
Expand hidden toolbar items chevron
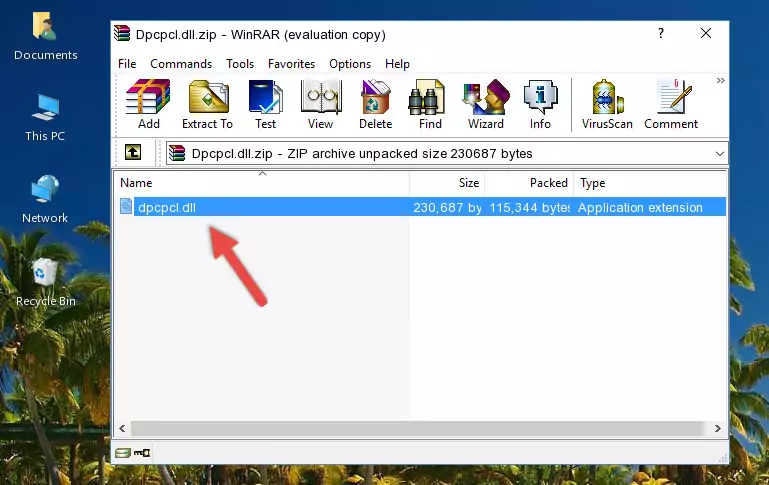[720, 80]
